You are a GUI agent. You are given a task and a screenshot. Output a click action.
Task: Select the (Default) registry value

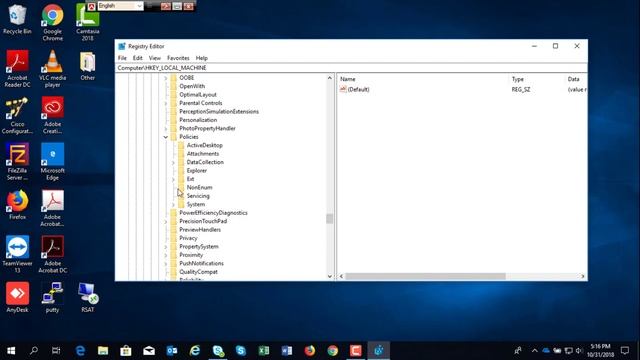pos(354,89)
